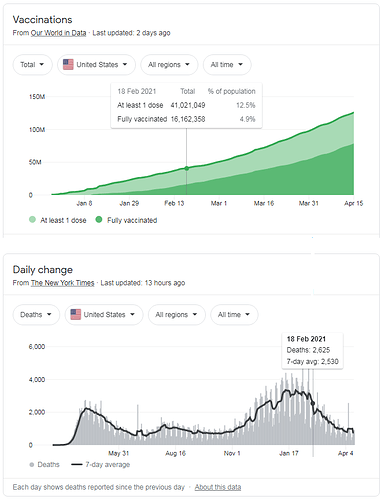Click the black 7-day average legend line
381x500 pixels.
click(x=77, y=465)
